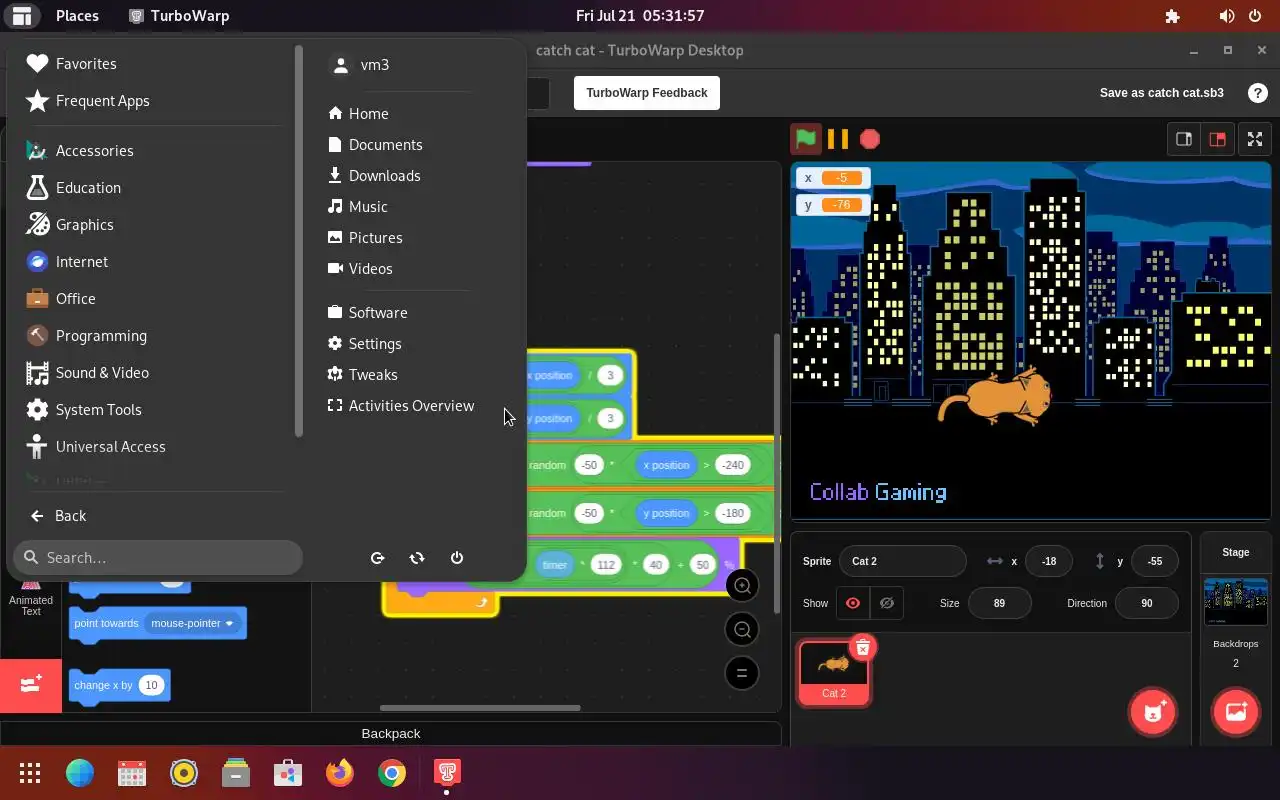This screenshot has height=800, width=1280.
Task: Open the Add Extension button
Action: (31, 685)
